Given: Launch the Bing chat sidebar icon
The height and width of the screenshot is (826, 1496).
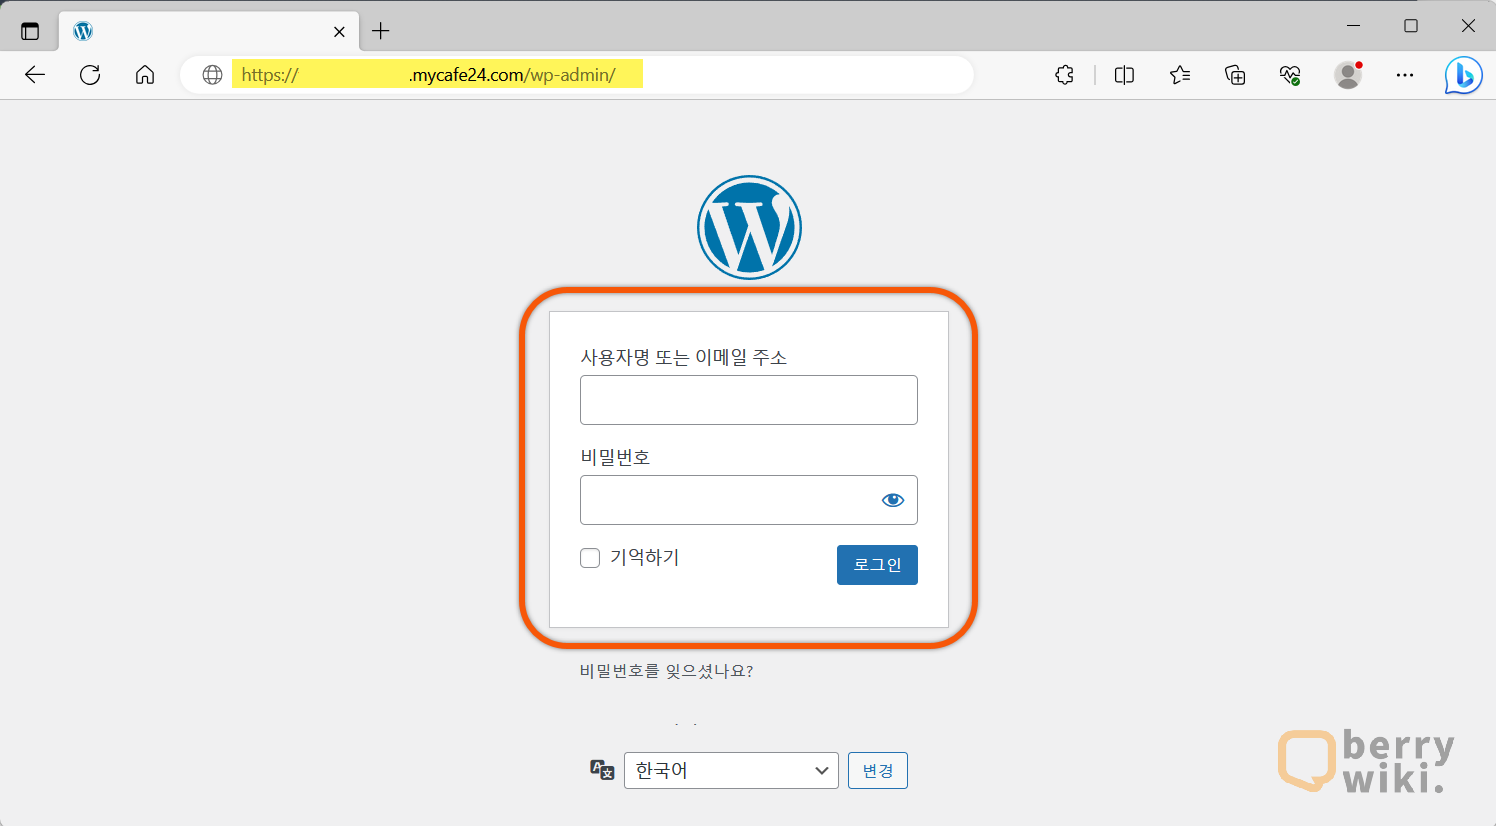Looking at the screenshot, I should pos(1463,75).
